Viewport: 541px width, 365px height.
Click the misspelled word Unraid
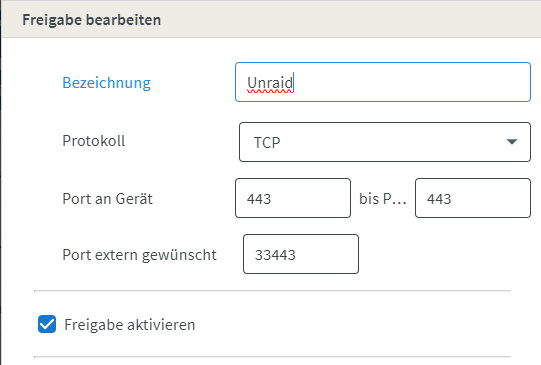click(x=270, y=83)
